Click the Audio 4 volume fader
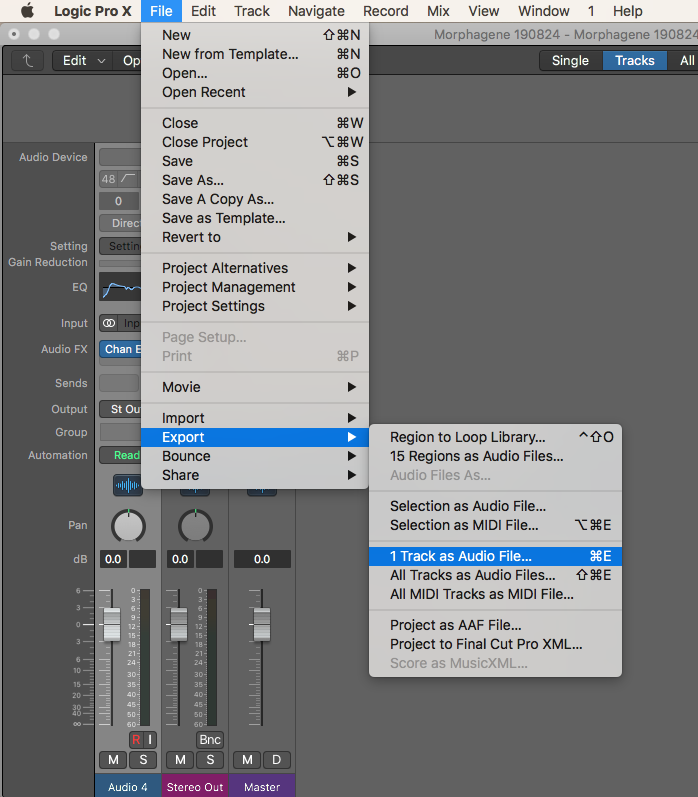Image resolution: width=698 pixels, height=797 pixels. (112, 624)
